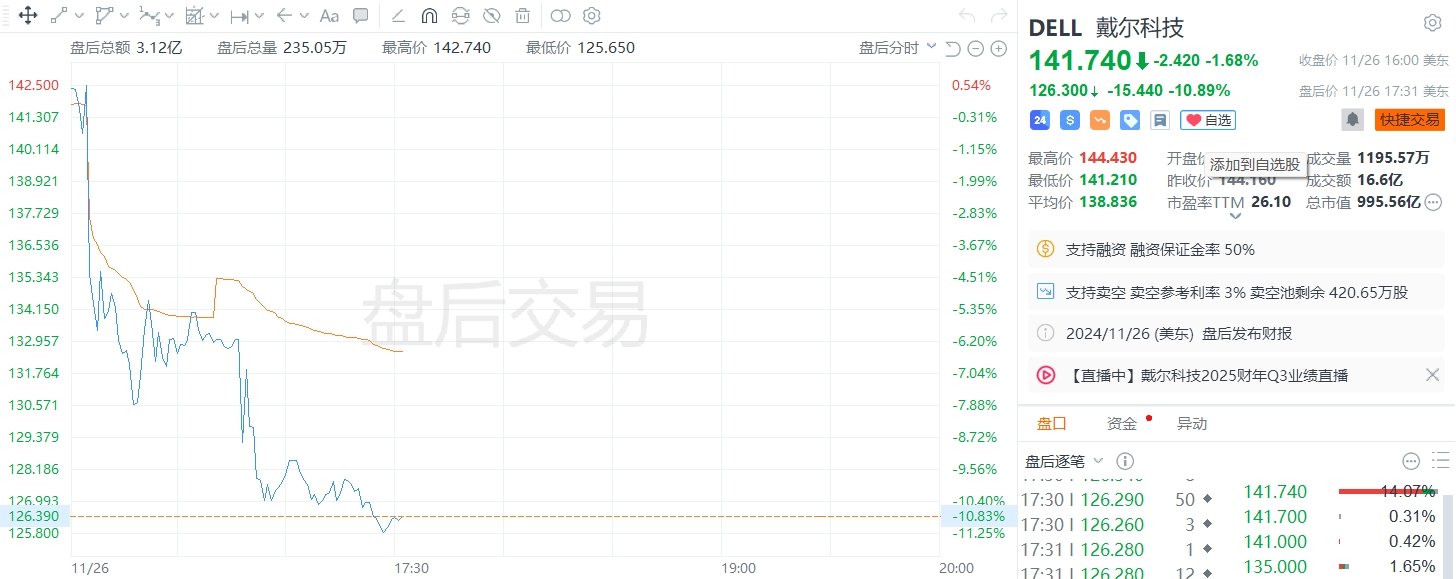Toggle continuous drawing mode icon
The height and width of the screenshot is (579, 1456).
click(x=460, y=16)
